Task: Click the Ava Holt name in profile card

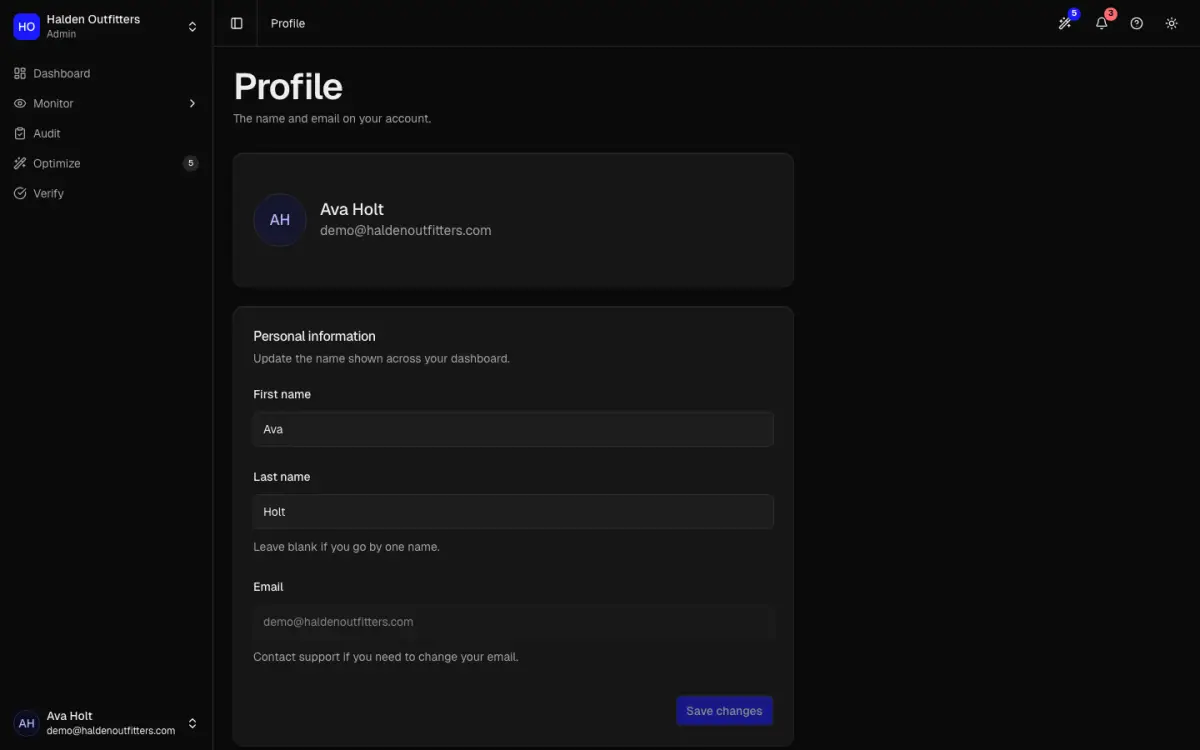Action: (352, 209)
